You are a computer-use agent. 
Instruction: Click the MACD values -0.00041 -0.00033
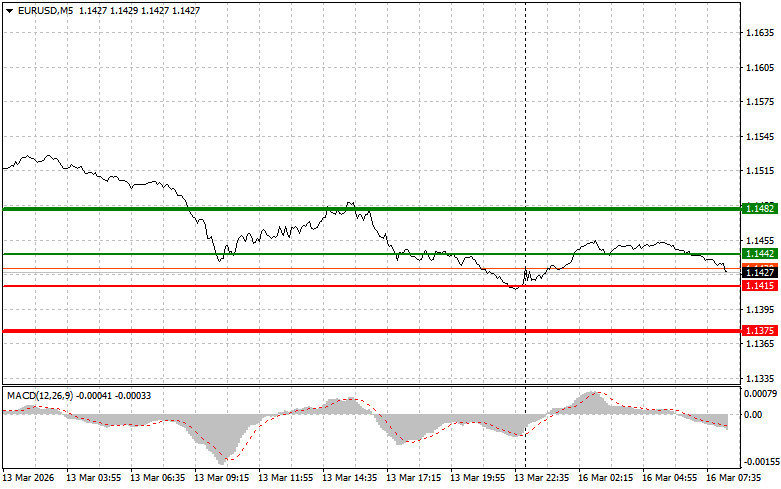114,395
